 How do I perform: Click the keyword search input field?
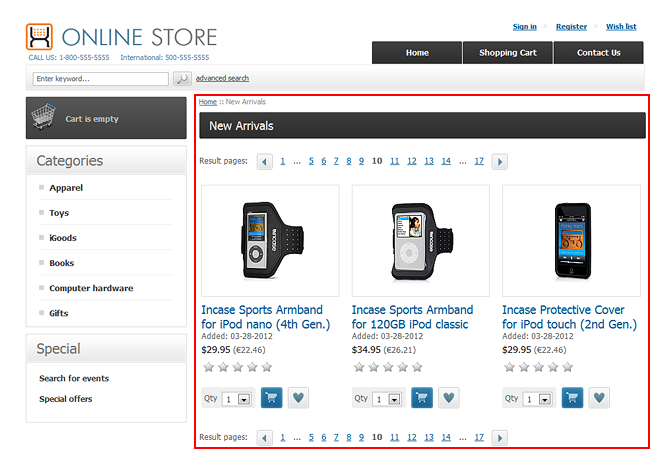pyautogui.click(x=101, y=79)
